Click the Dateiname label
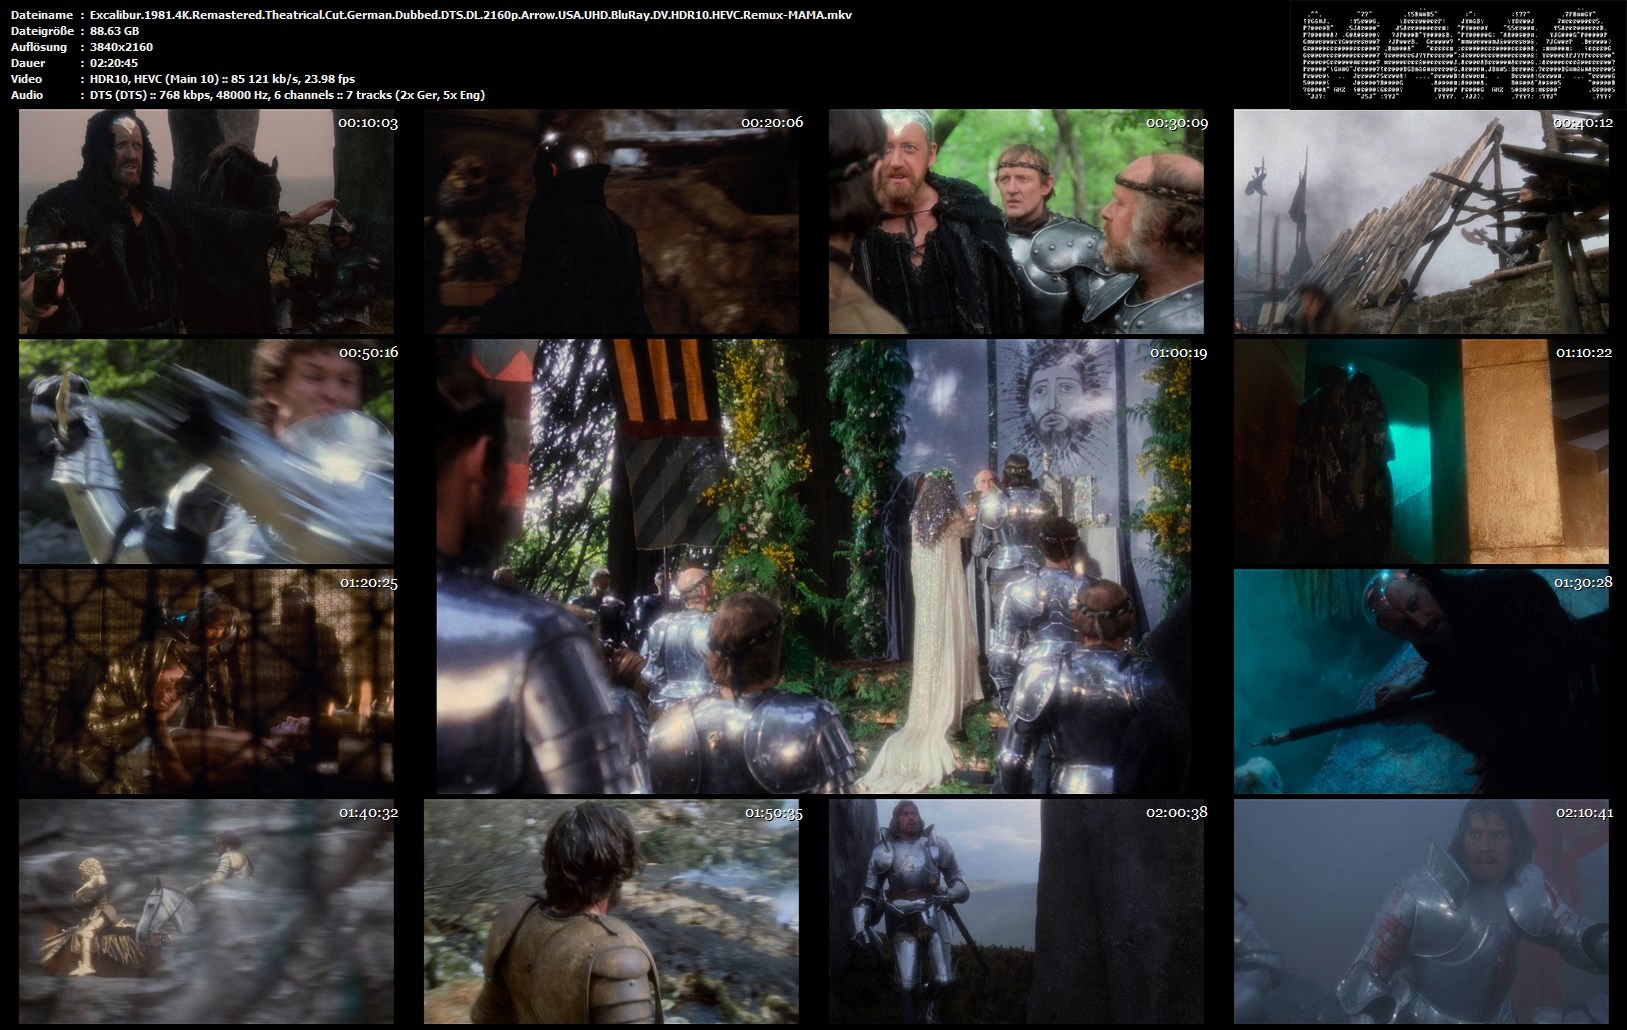1627x1030 pixels. tap(41, 15)
